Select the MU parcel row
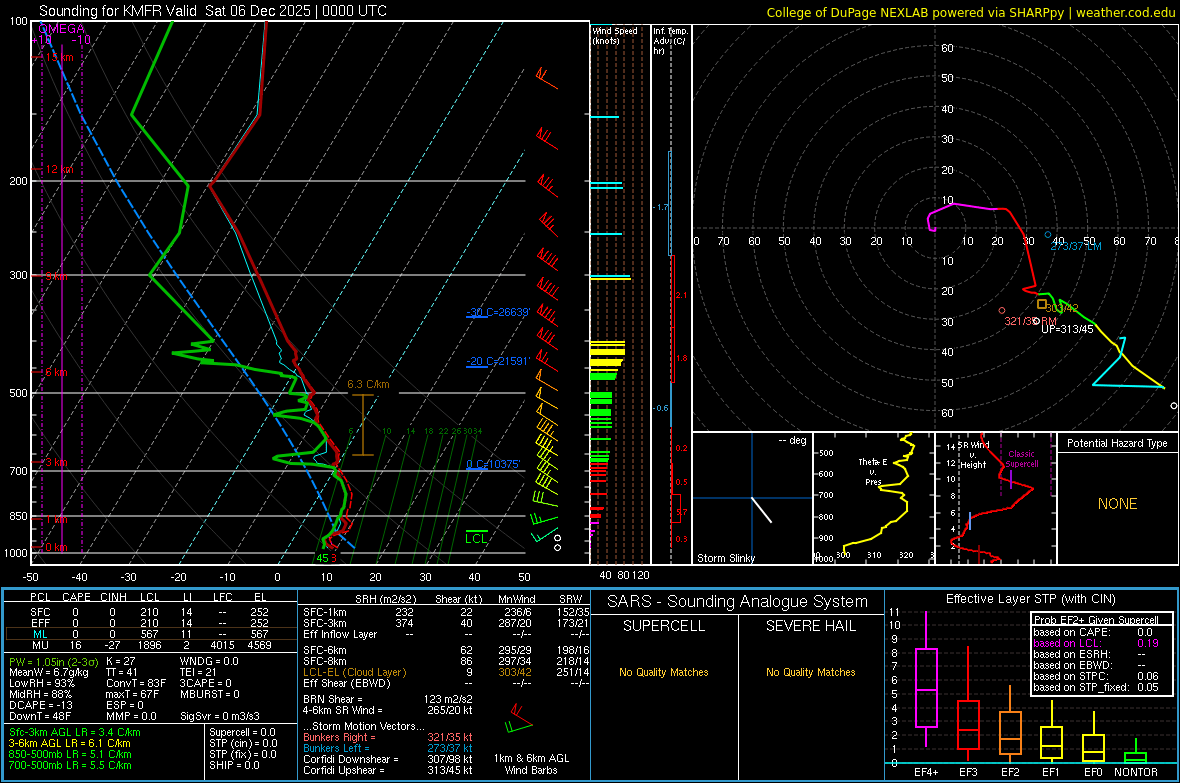The width and height of the screenshot is (1180, 783). click(150, 645)
